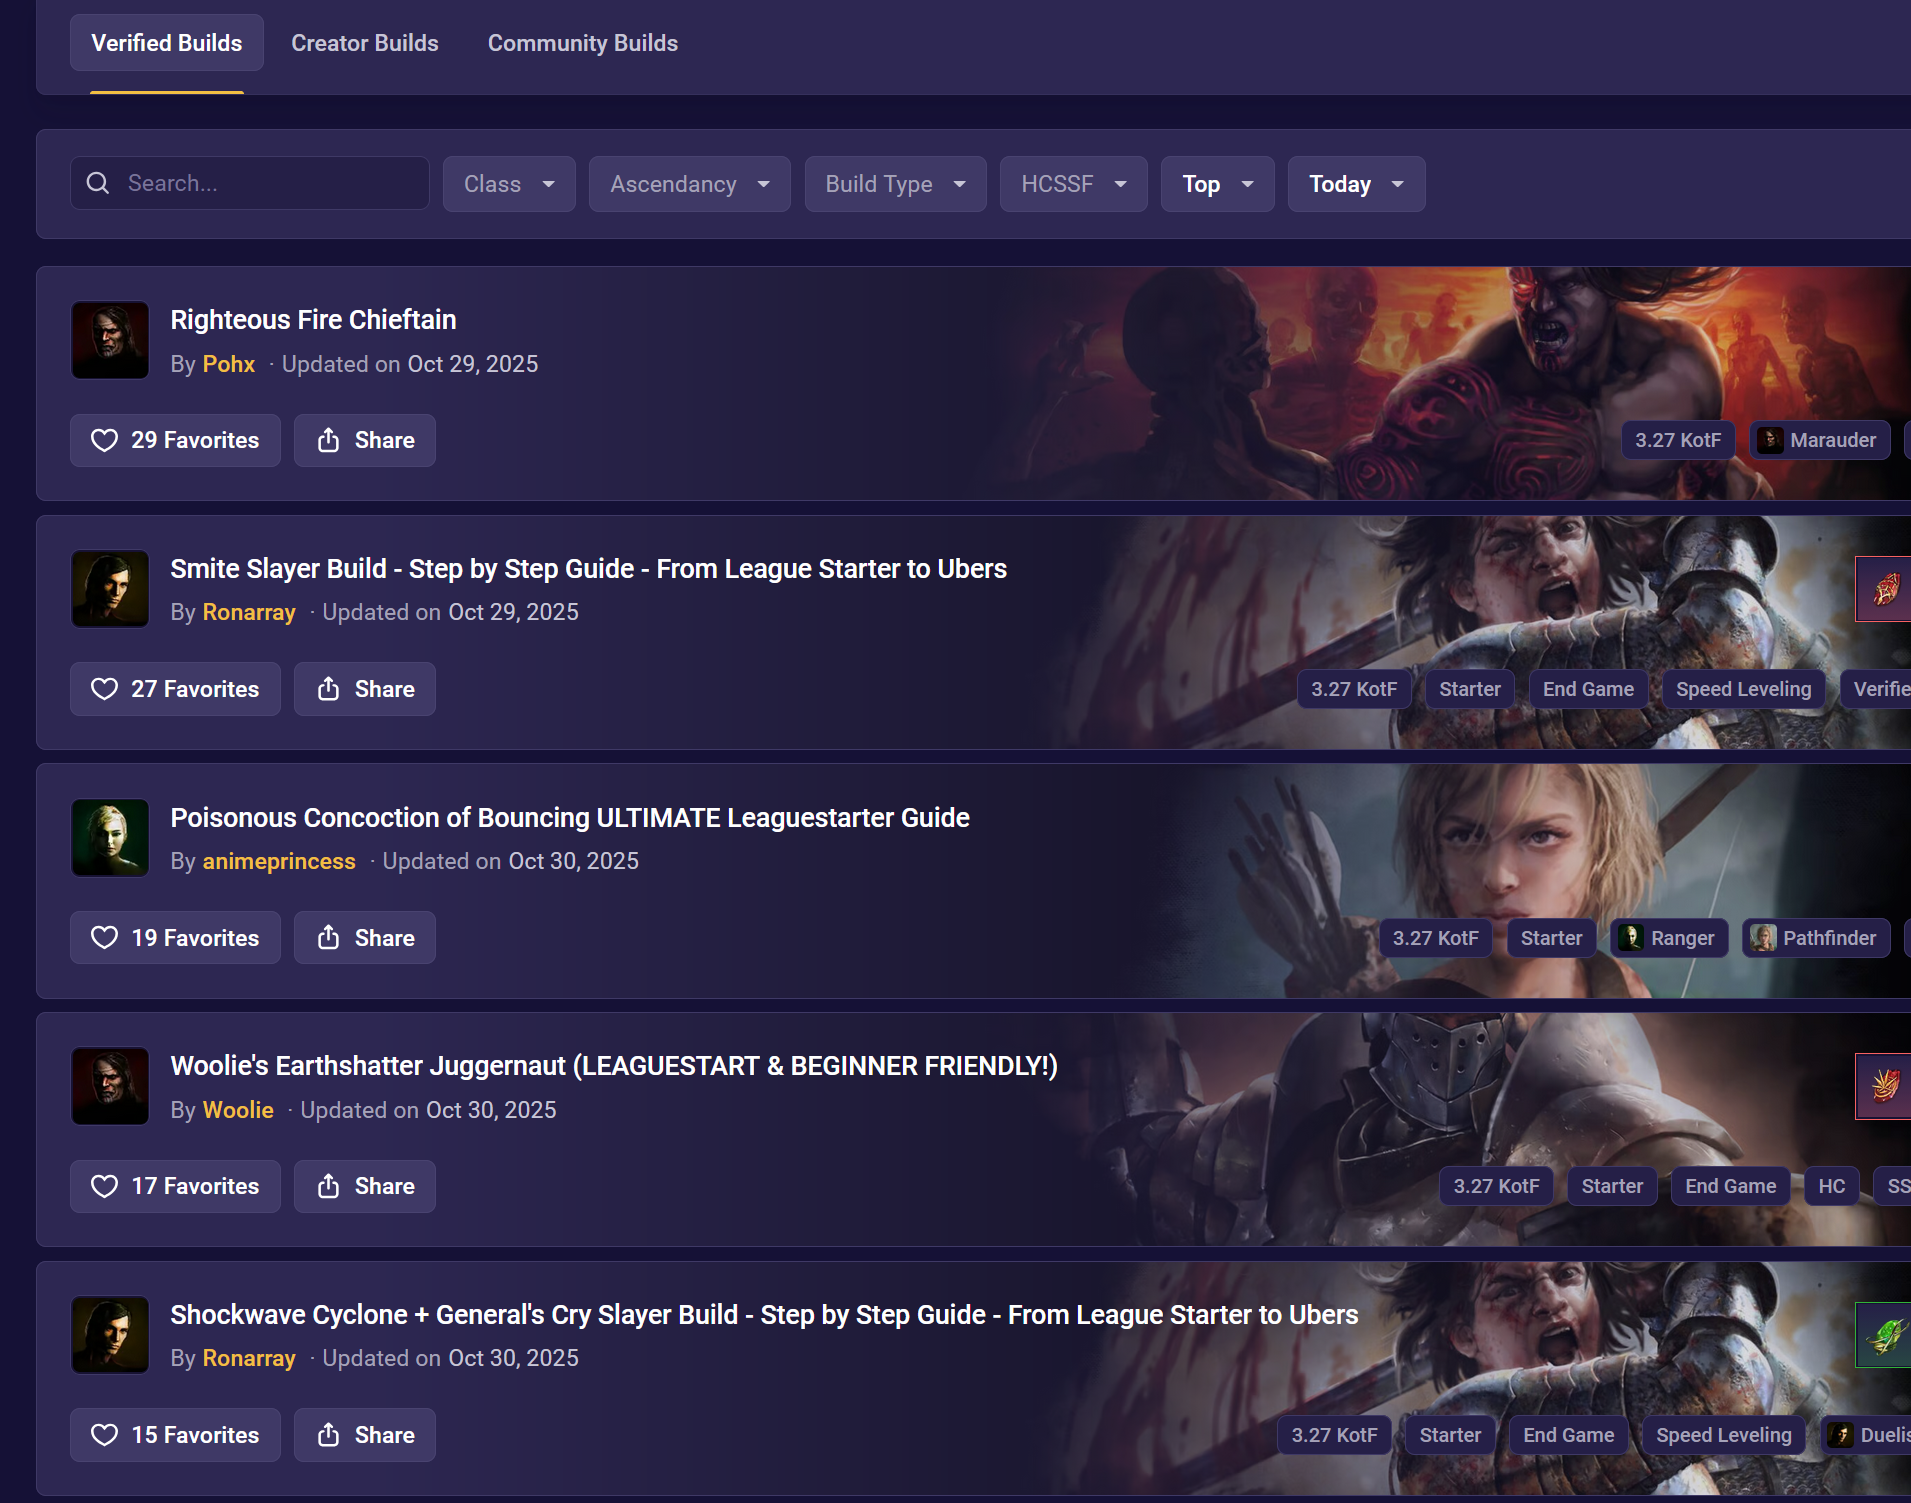The image size is (1911, 1503).
Task: Click the Smite Slayer avatar thumbnail
Action: pyautogui.click(x=110, y=589)
